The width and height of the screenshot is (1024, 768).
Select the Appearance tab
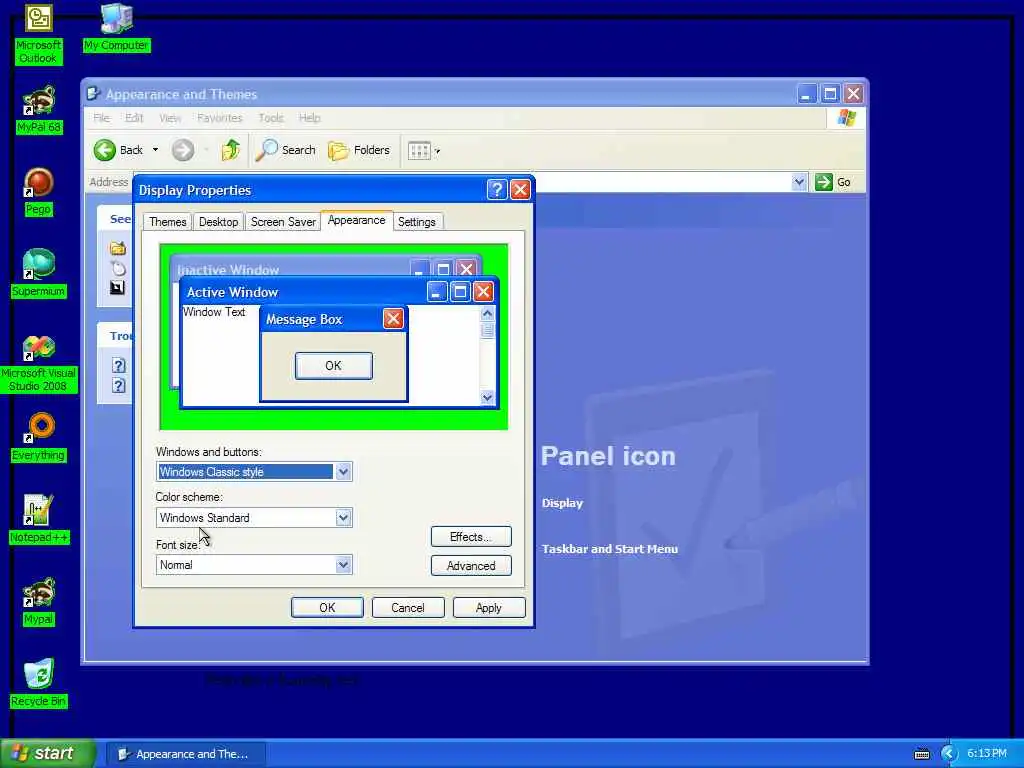[357, 221]
